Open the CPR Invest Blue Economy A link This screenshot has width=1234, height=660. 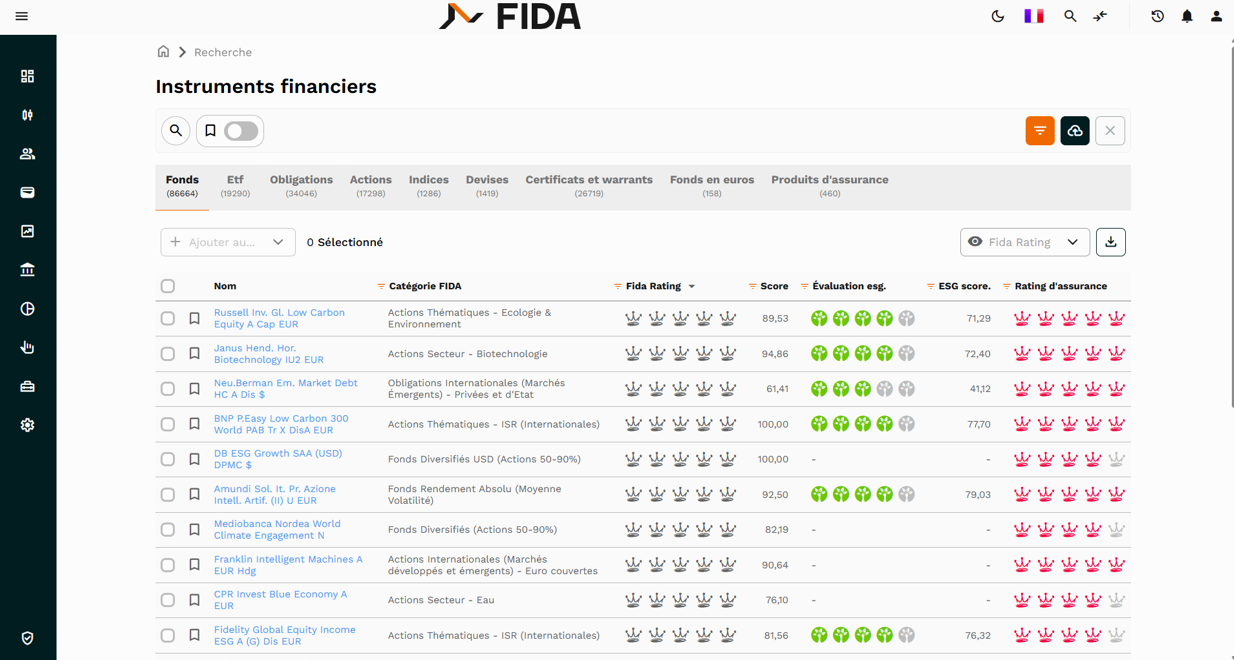click(280, 600)
